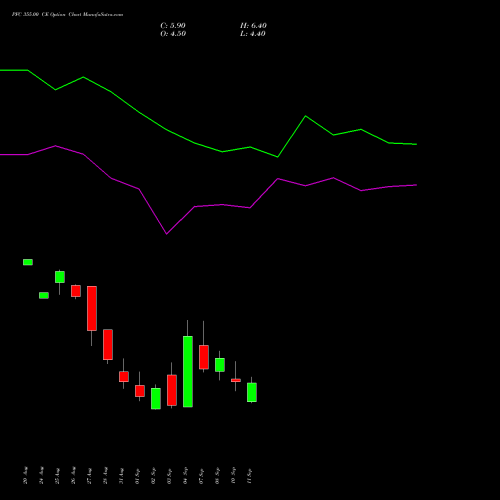Click the 26 Aug date axis label

point(74,475)
